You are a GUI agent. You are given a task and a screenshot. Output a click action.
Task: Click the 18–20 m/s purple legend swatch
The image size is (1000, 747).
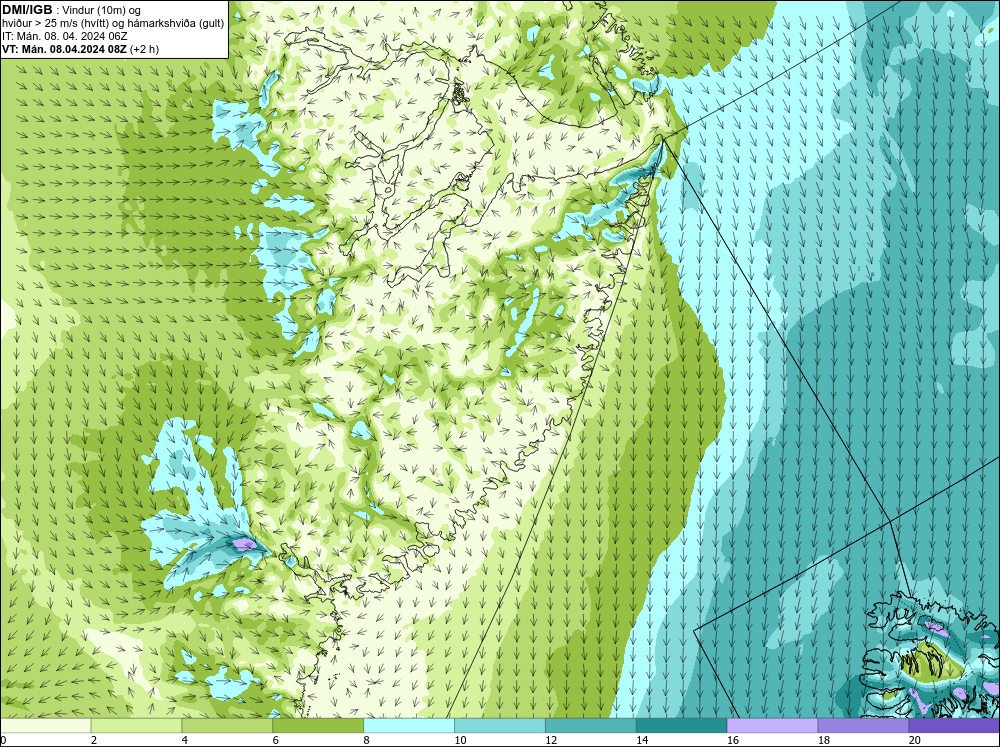click(x=864, y=725)
